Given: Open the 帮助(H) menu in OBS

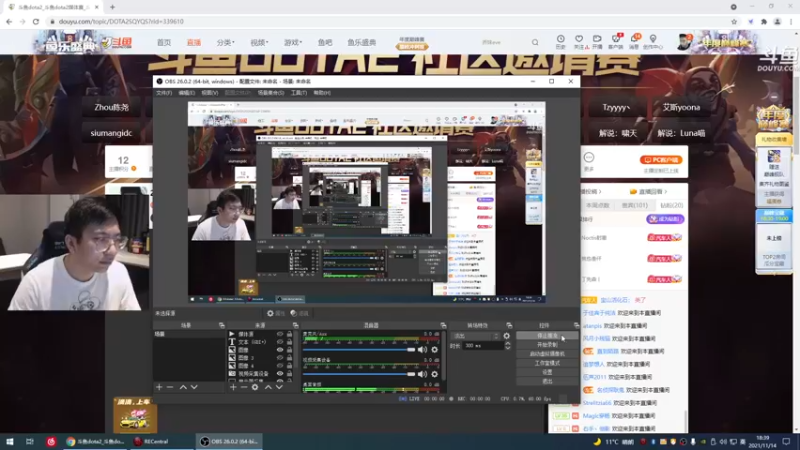Looking at the screenshot, I should coord(322,93).
